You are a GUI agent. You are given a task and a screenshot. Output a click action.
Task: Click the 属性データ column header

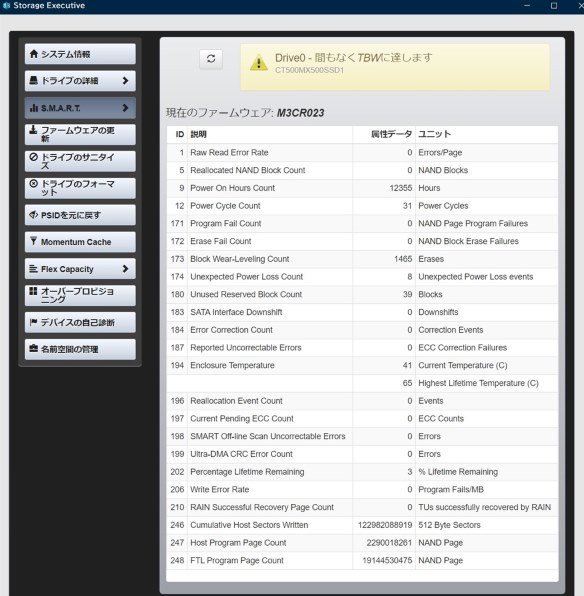pos(391,134)
